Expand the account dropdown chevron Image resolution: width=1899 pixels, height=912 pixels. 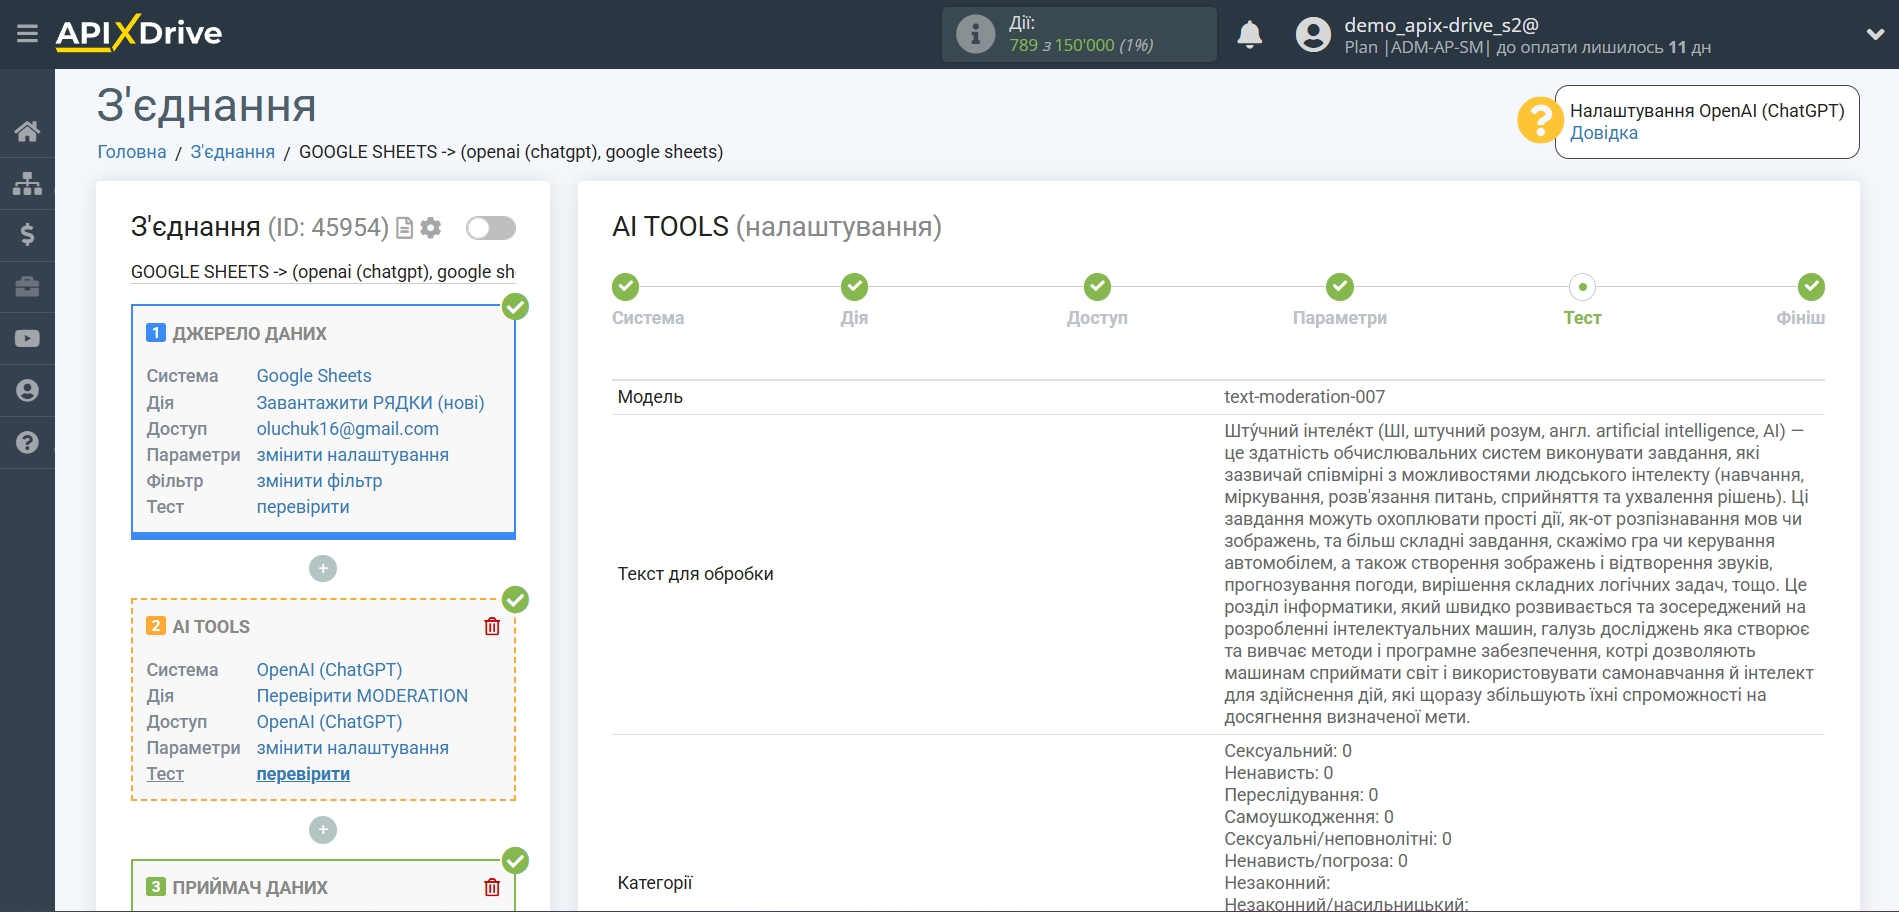(1875, 35)
